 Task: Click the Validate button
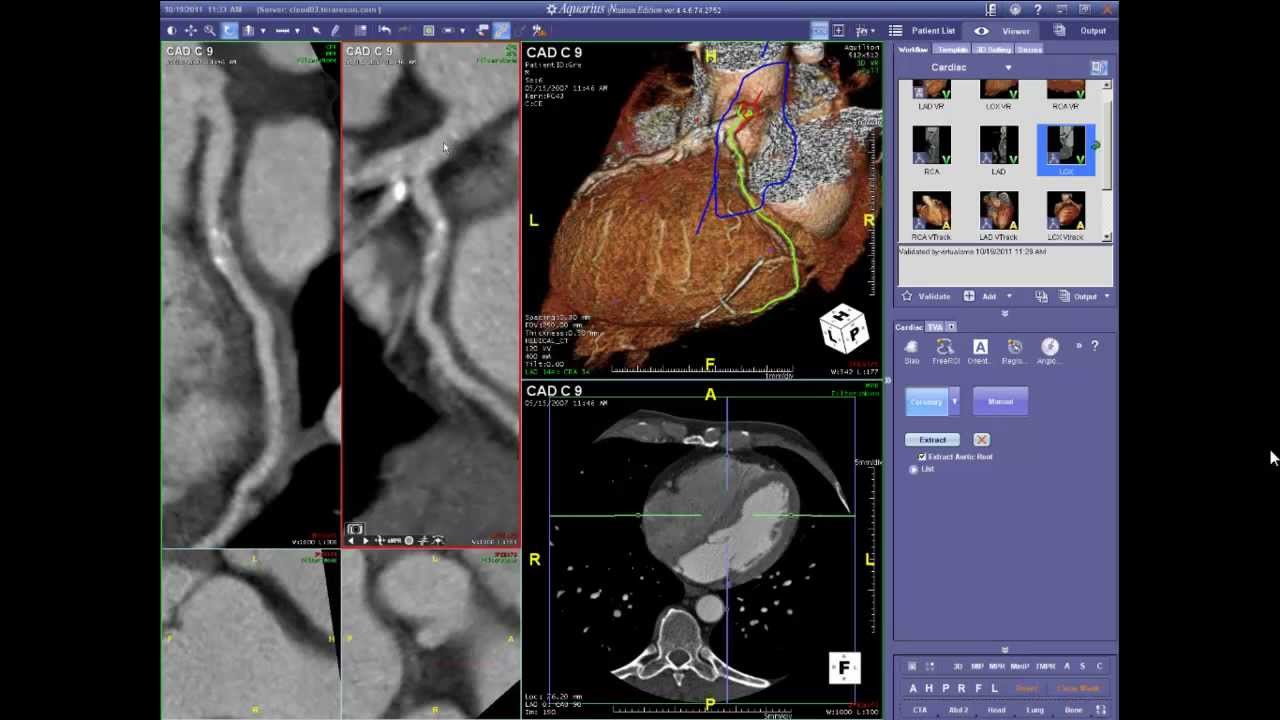(926, 296)
